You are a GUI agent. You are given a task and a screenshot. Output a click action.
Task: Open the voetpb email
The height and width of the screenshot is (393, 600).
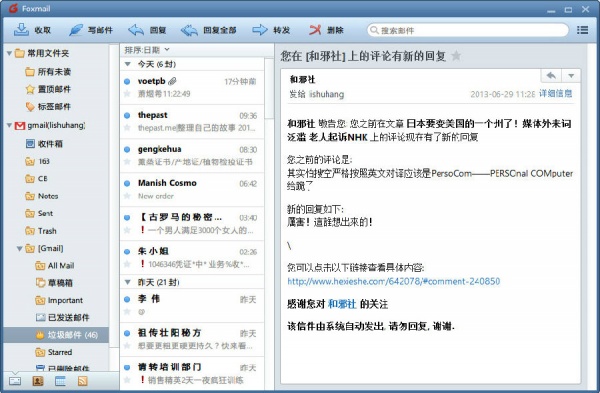(192, 87)
